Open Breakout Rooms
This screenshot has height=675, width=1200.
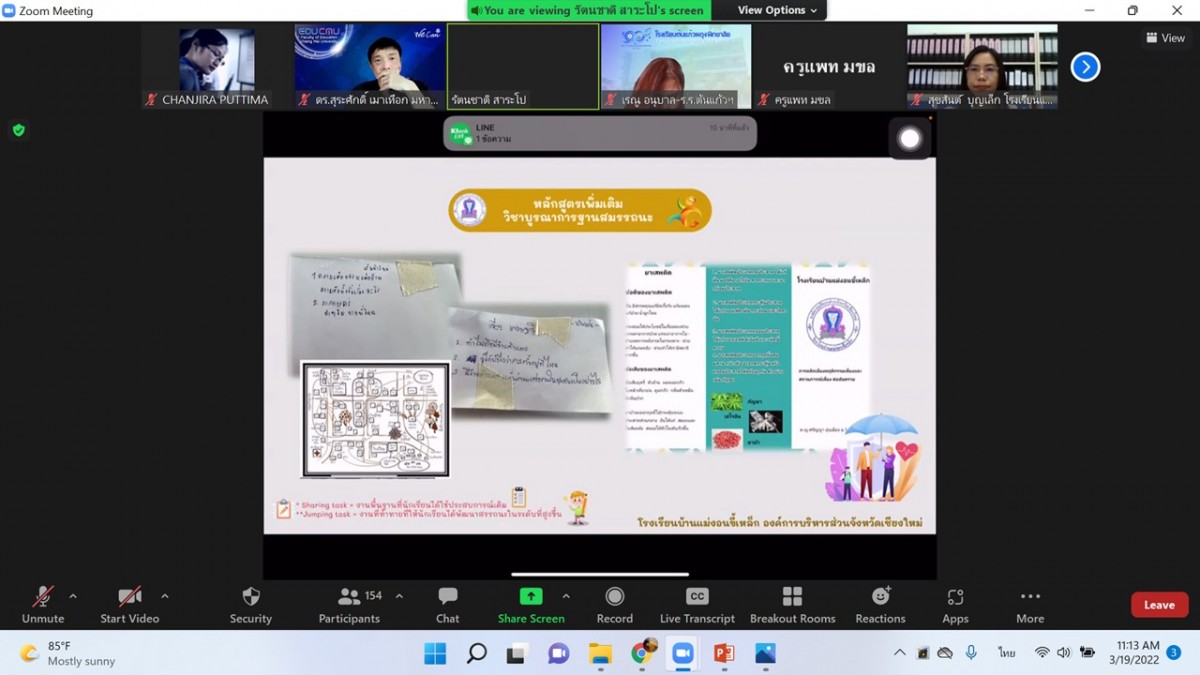[x=792, y=604]
